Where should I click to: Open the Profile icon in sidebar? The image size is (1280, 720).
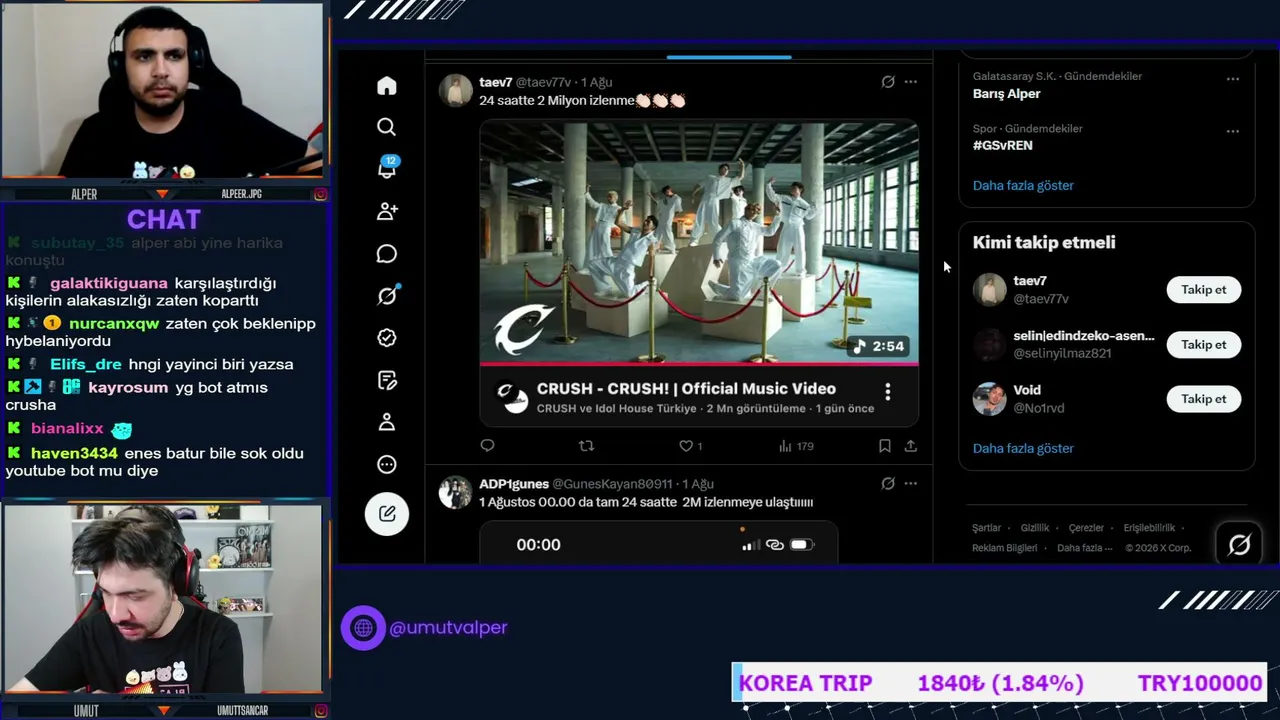tap(387, 422)
